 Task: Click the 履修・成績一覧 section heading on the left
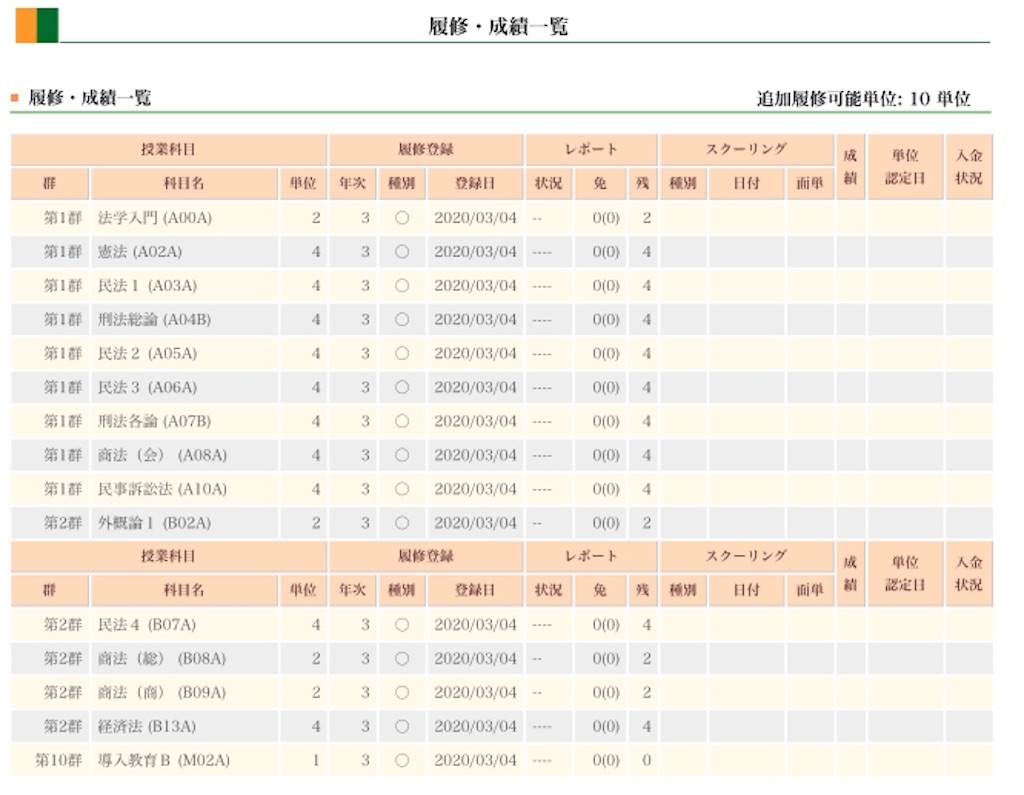click(90, 98)
